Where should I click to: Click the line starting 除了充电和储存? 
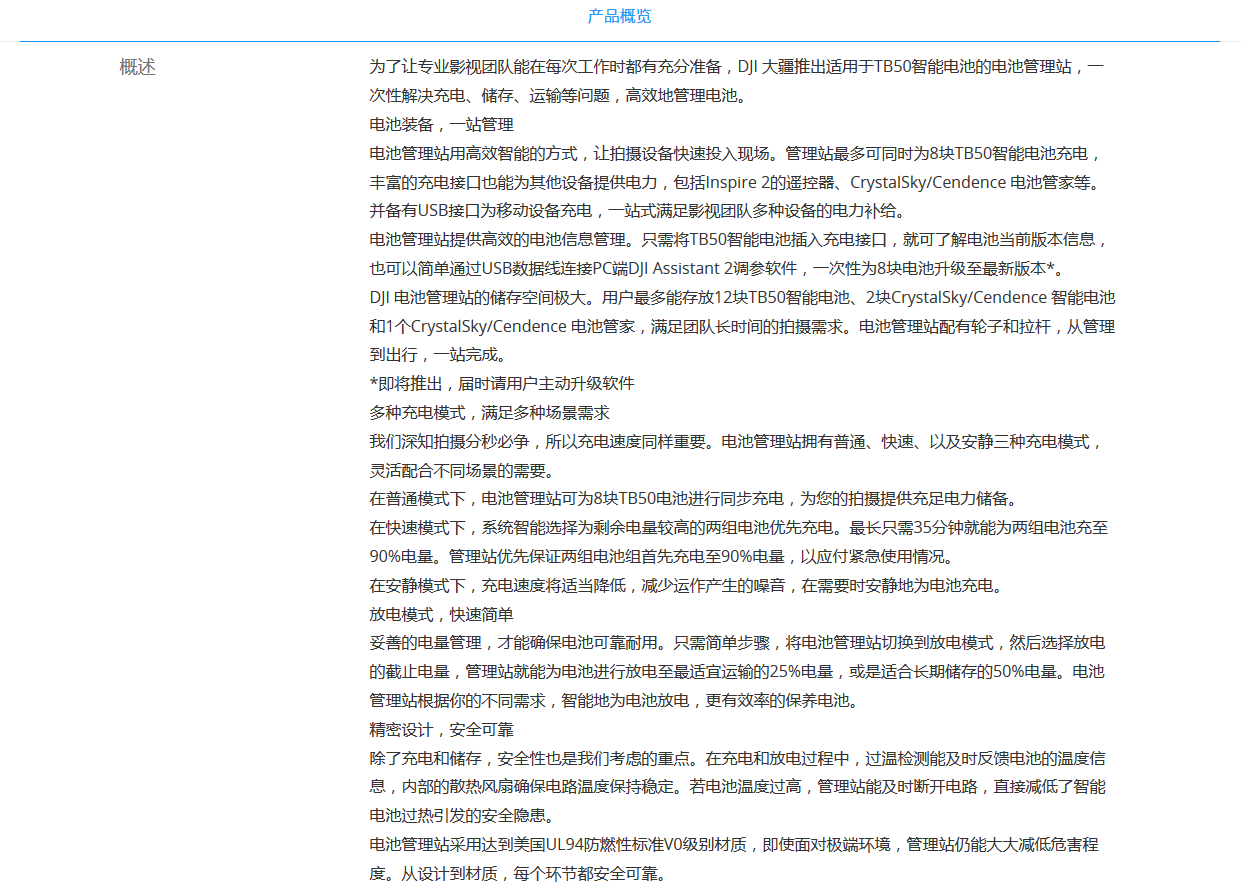pyautogui.click(x=737, y=758)
